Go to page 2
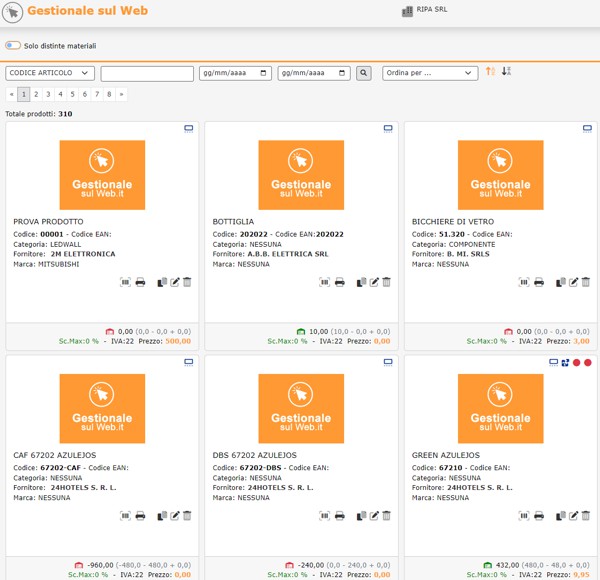The height and width of the screenshot is (580, 600). (x=36, y=94)
